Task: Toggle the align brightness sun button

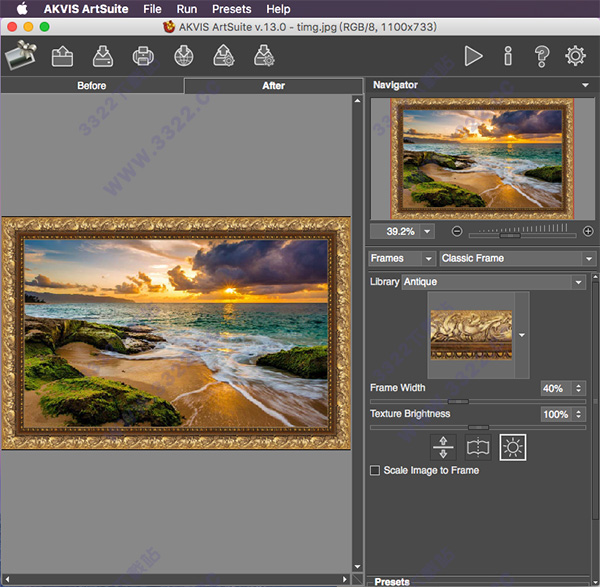Action: pyautogui.click(x=513, y=447)
